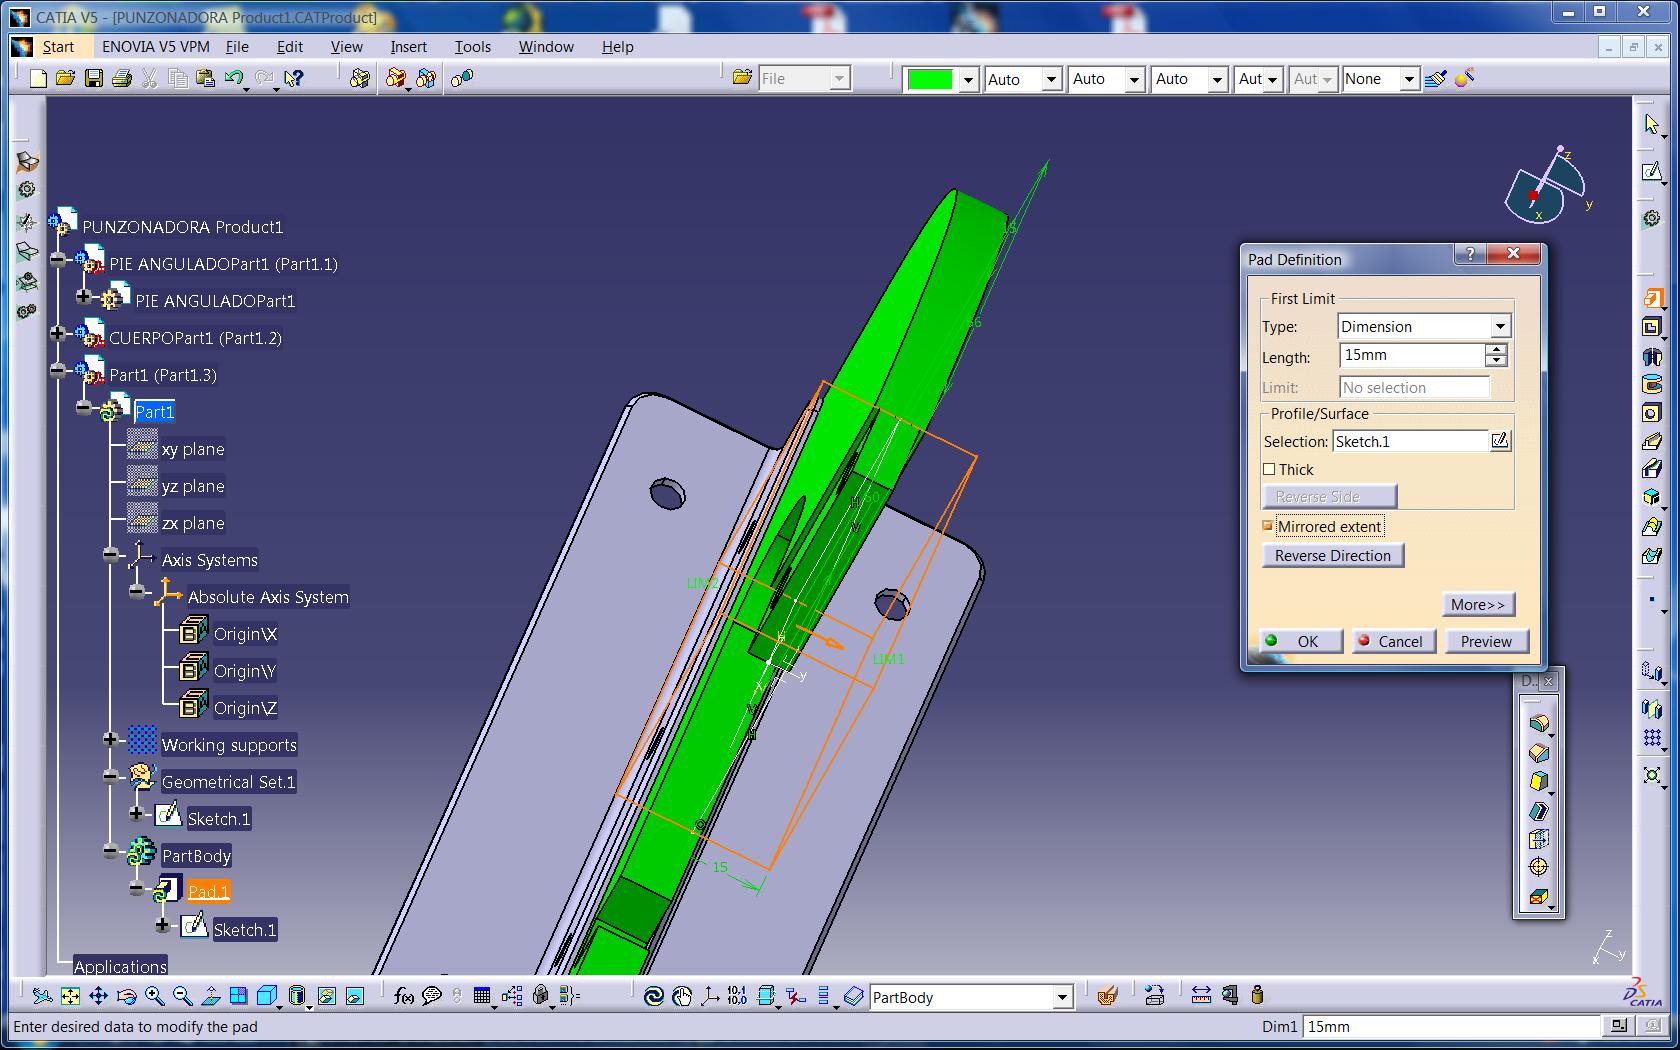Click the Length field showing 15mm
Viewport: 1680px width, 1050px height.
[1412, 355]
